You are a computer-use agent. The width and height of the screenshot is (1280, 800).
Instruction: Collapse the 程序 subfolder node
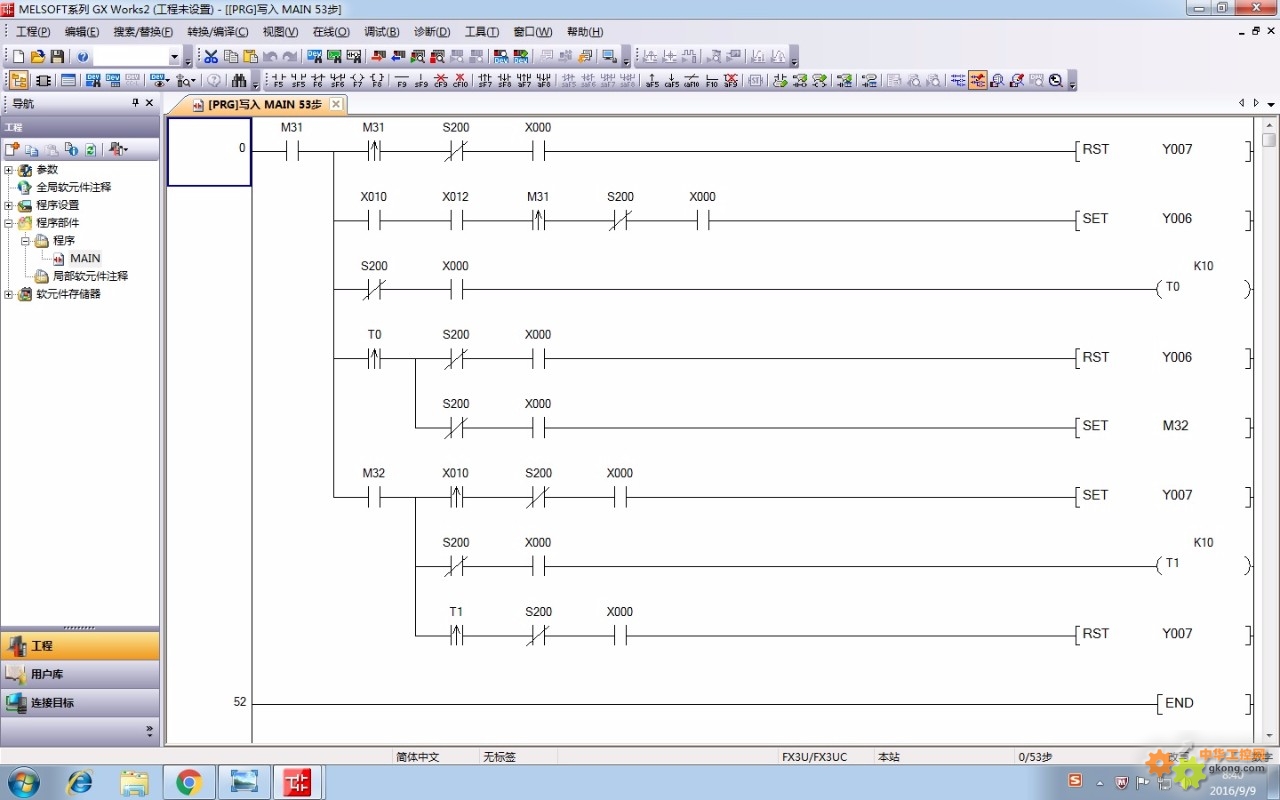point(26,241)
